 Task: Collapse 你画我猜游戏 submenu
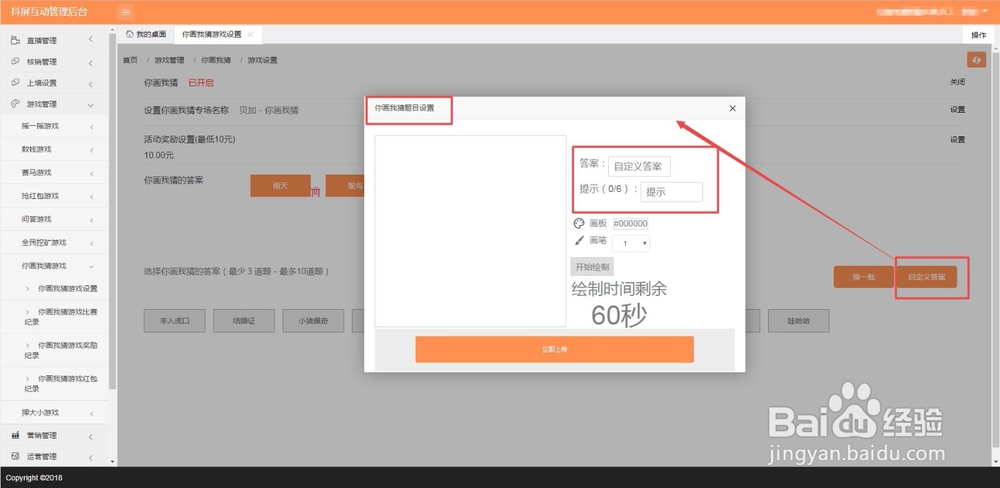coord(91,266)
